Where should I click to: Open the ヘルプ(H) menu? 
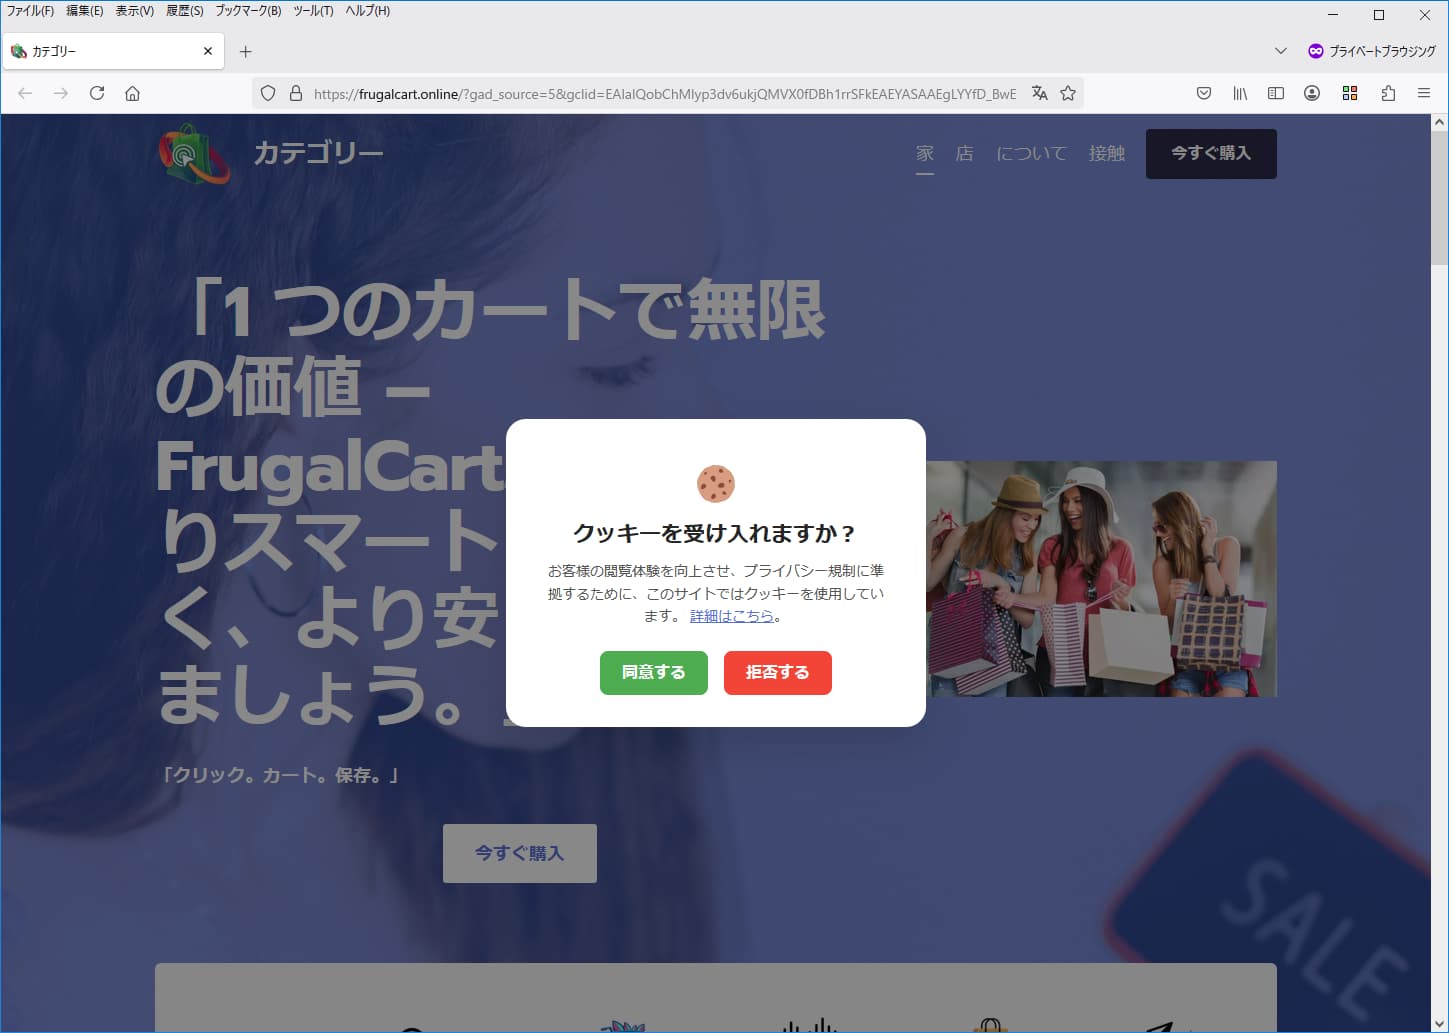pos(367,11)
